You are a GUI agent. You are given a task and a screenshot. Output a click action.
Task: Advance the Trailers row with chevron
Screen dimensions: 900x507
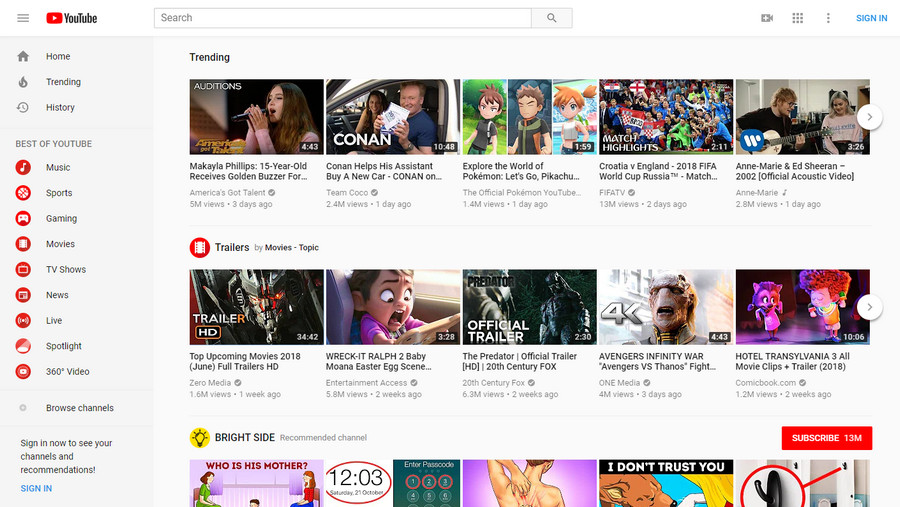tap(870, 307)
